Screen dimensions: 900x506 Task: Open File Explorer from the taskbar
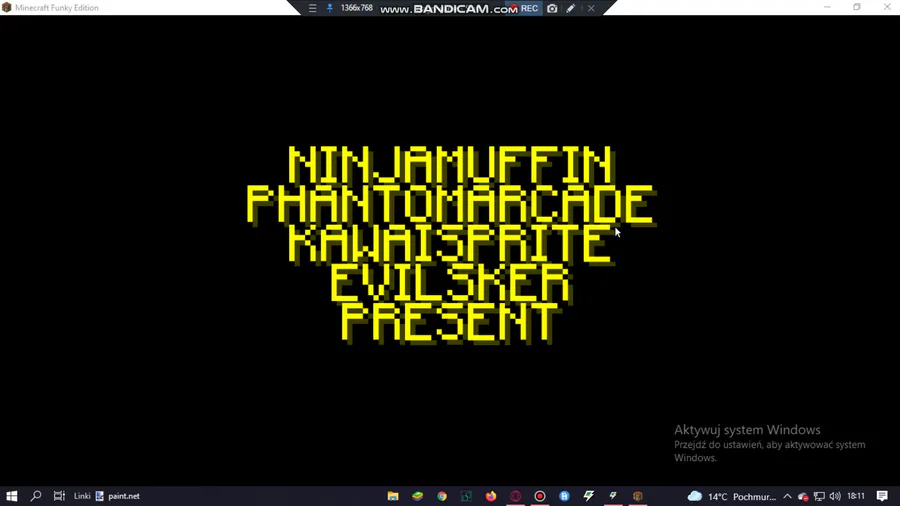tap(393, 496)
